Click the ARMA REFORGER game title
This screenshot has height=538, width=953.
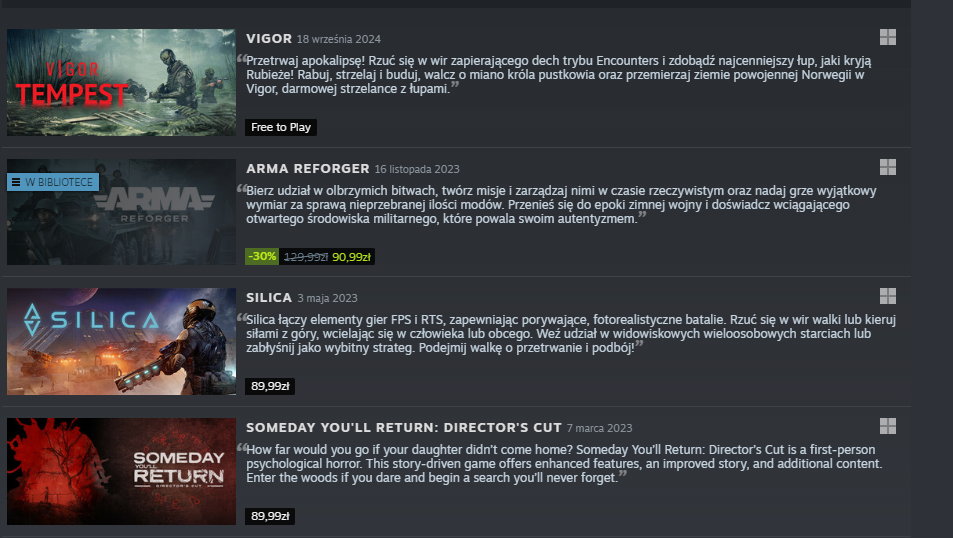point(308,168)
